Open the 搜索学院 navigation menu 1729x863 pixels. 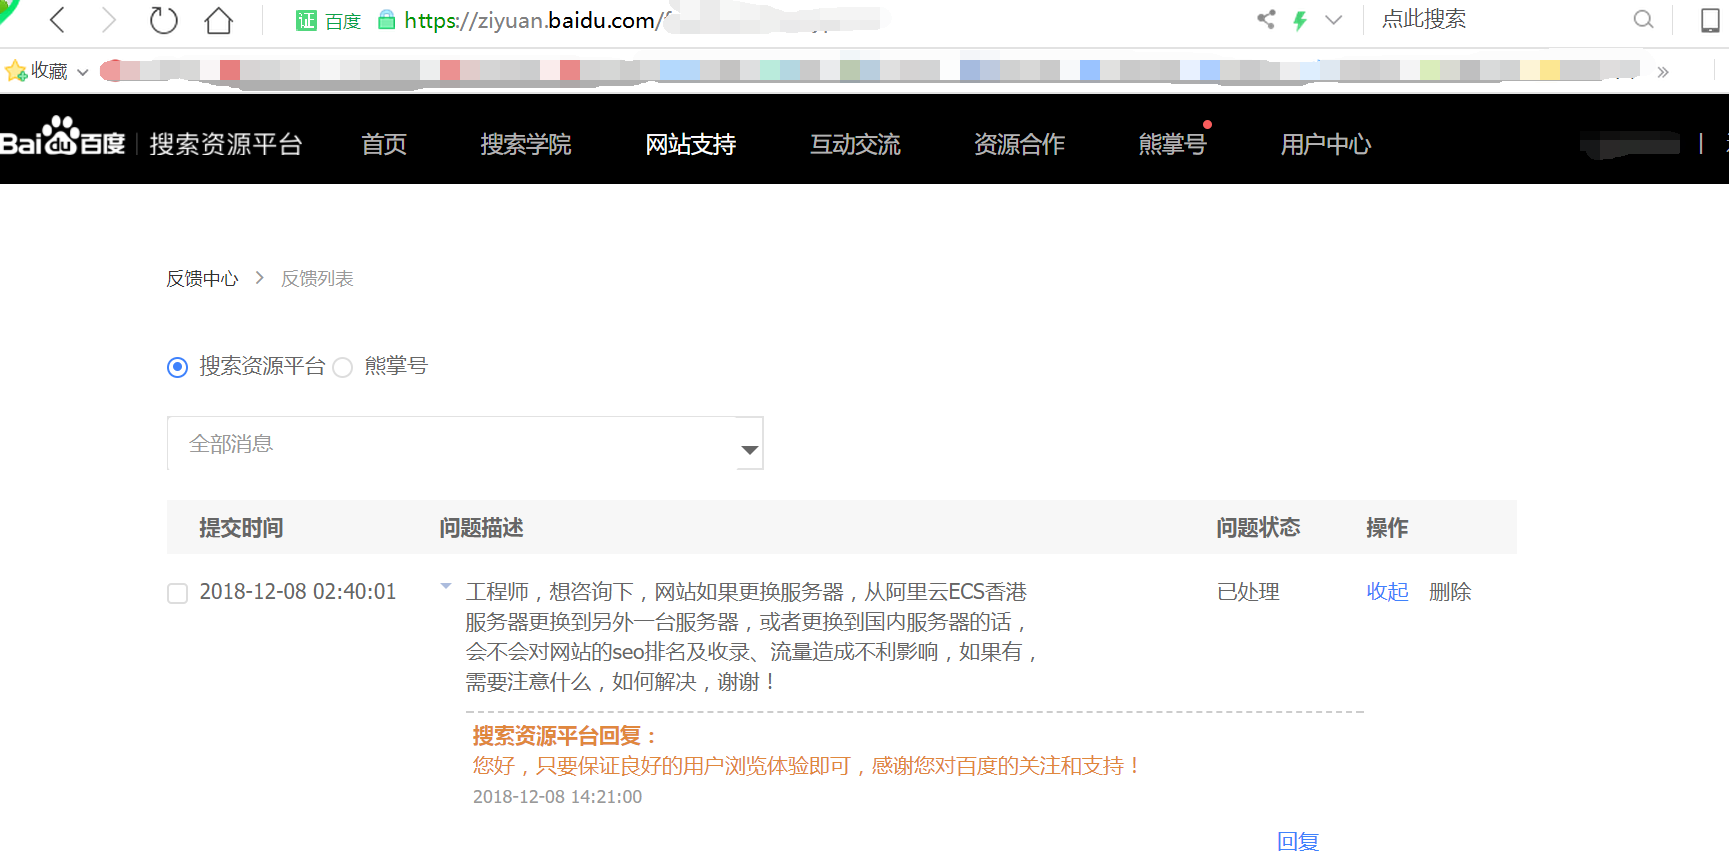click(x=525, y=144)
